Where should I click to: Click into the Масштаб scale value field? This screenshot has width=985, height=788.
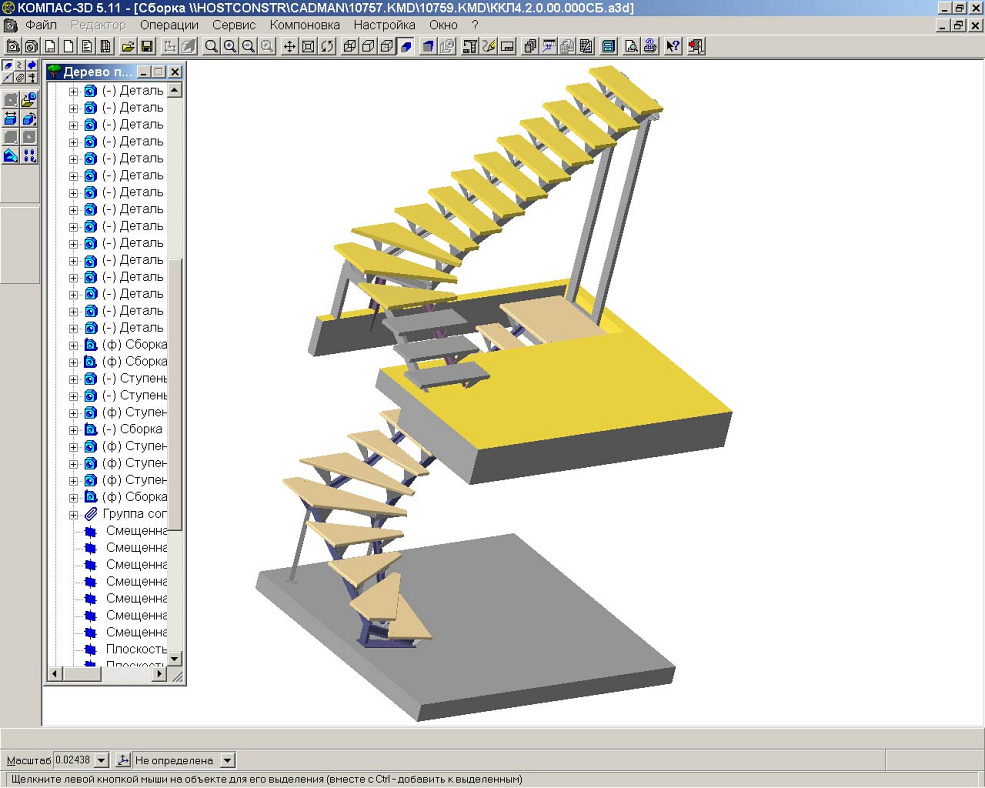click(x=76, y=761)
